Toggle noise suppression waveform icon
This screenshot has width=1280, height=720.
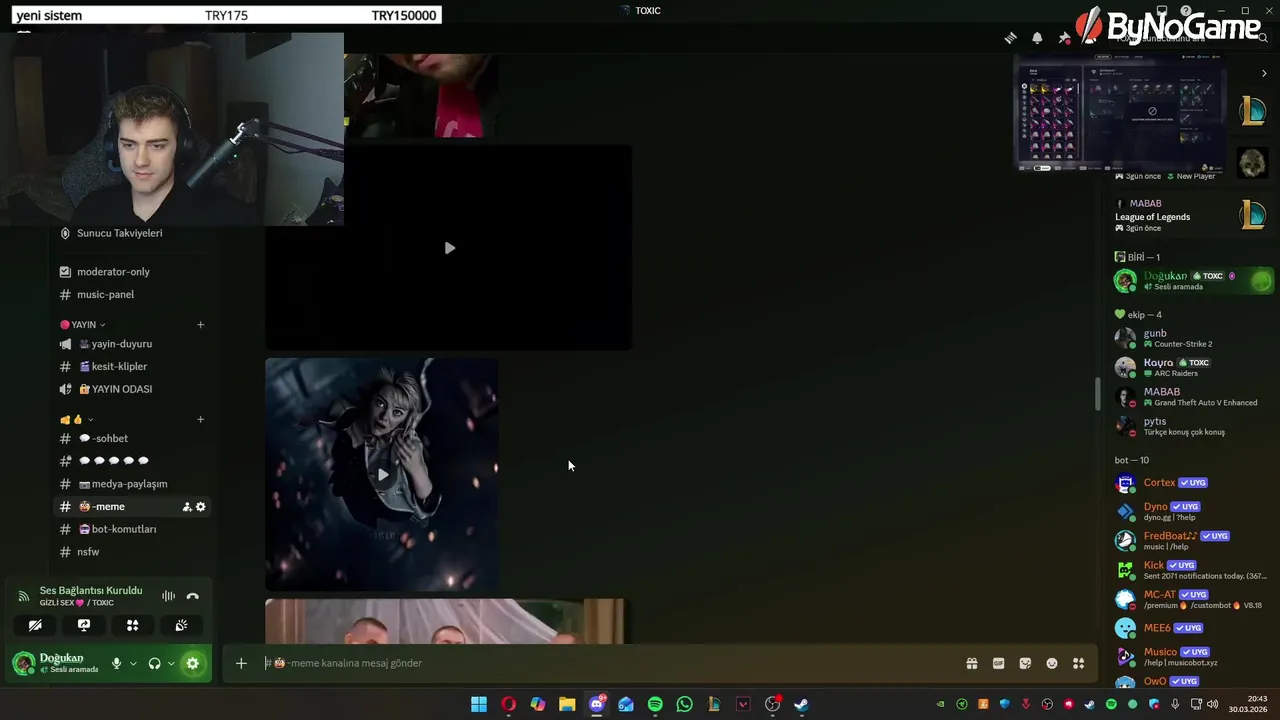pyautogui.click(x=168, y=596)
